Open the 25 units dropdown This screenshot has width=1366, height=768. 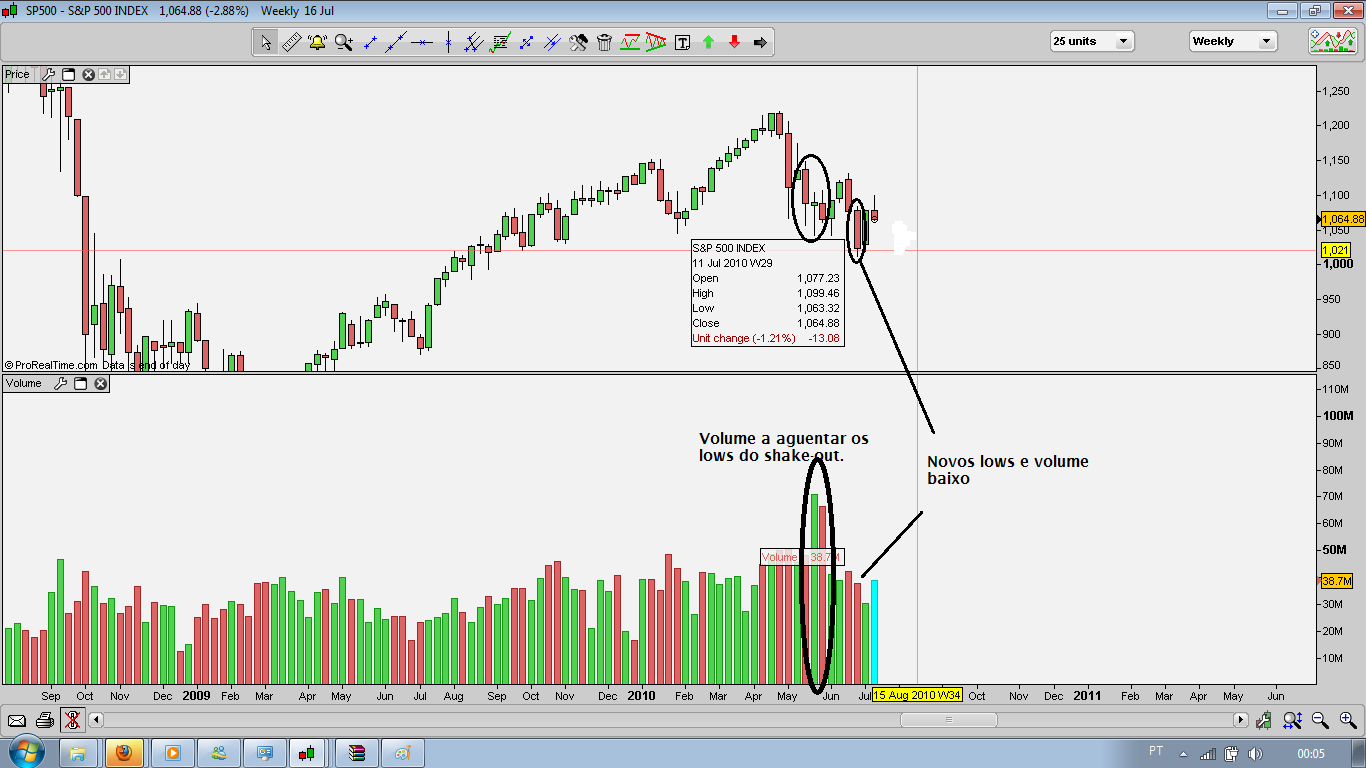pos(1091,41)
